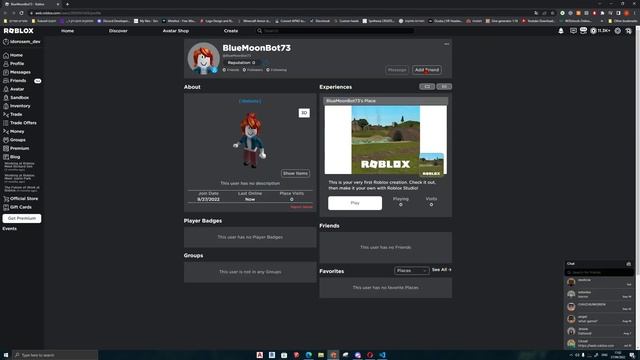Open the Avatar sidebar item

pyautogui.click(x=13, y=89)
